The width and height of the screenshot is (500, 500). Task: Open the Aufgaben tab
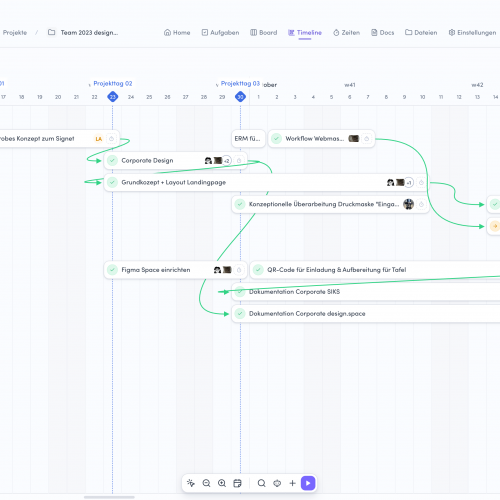tap(220, 33)
